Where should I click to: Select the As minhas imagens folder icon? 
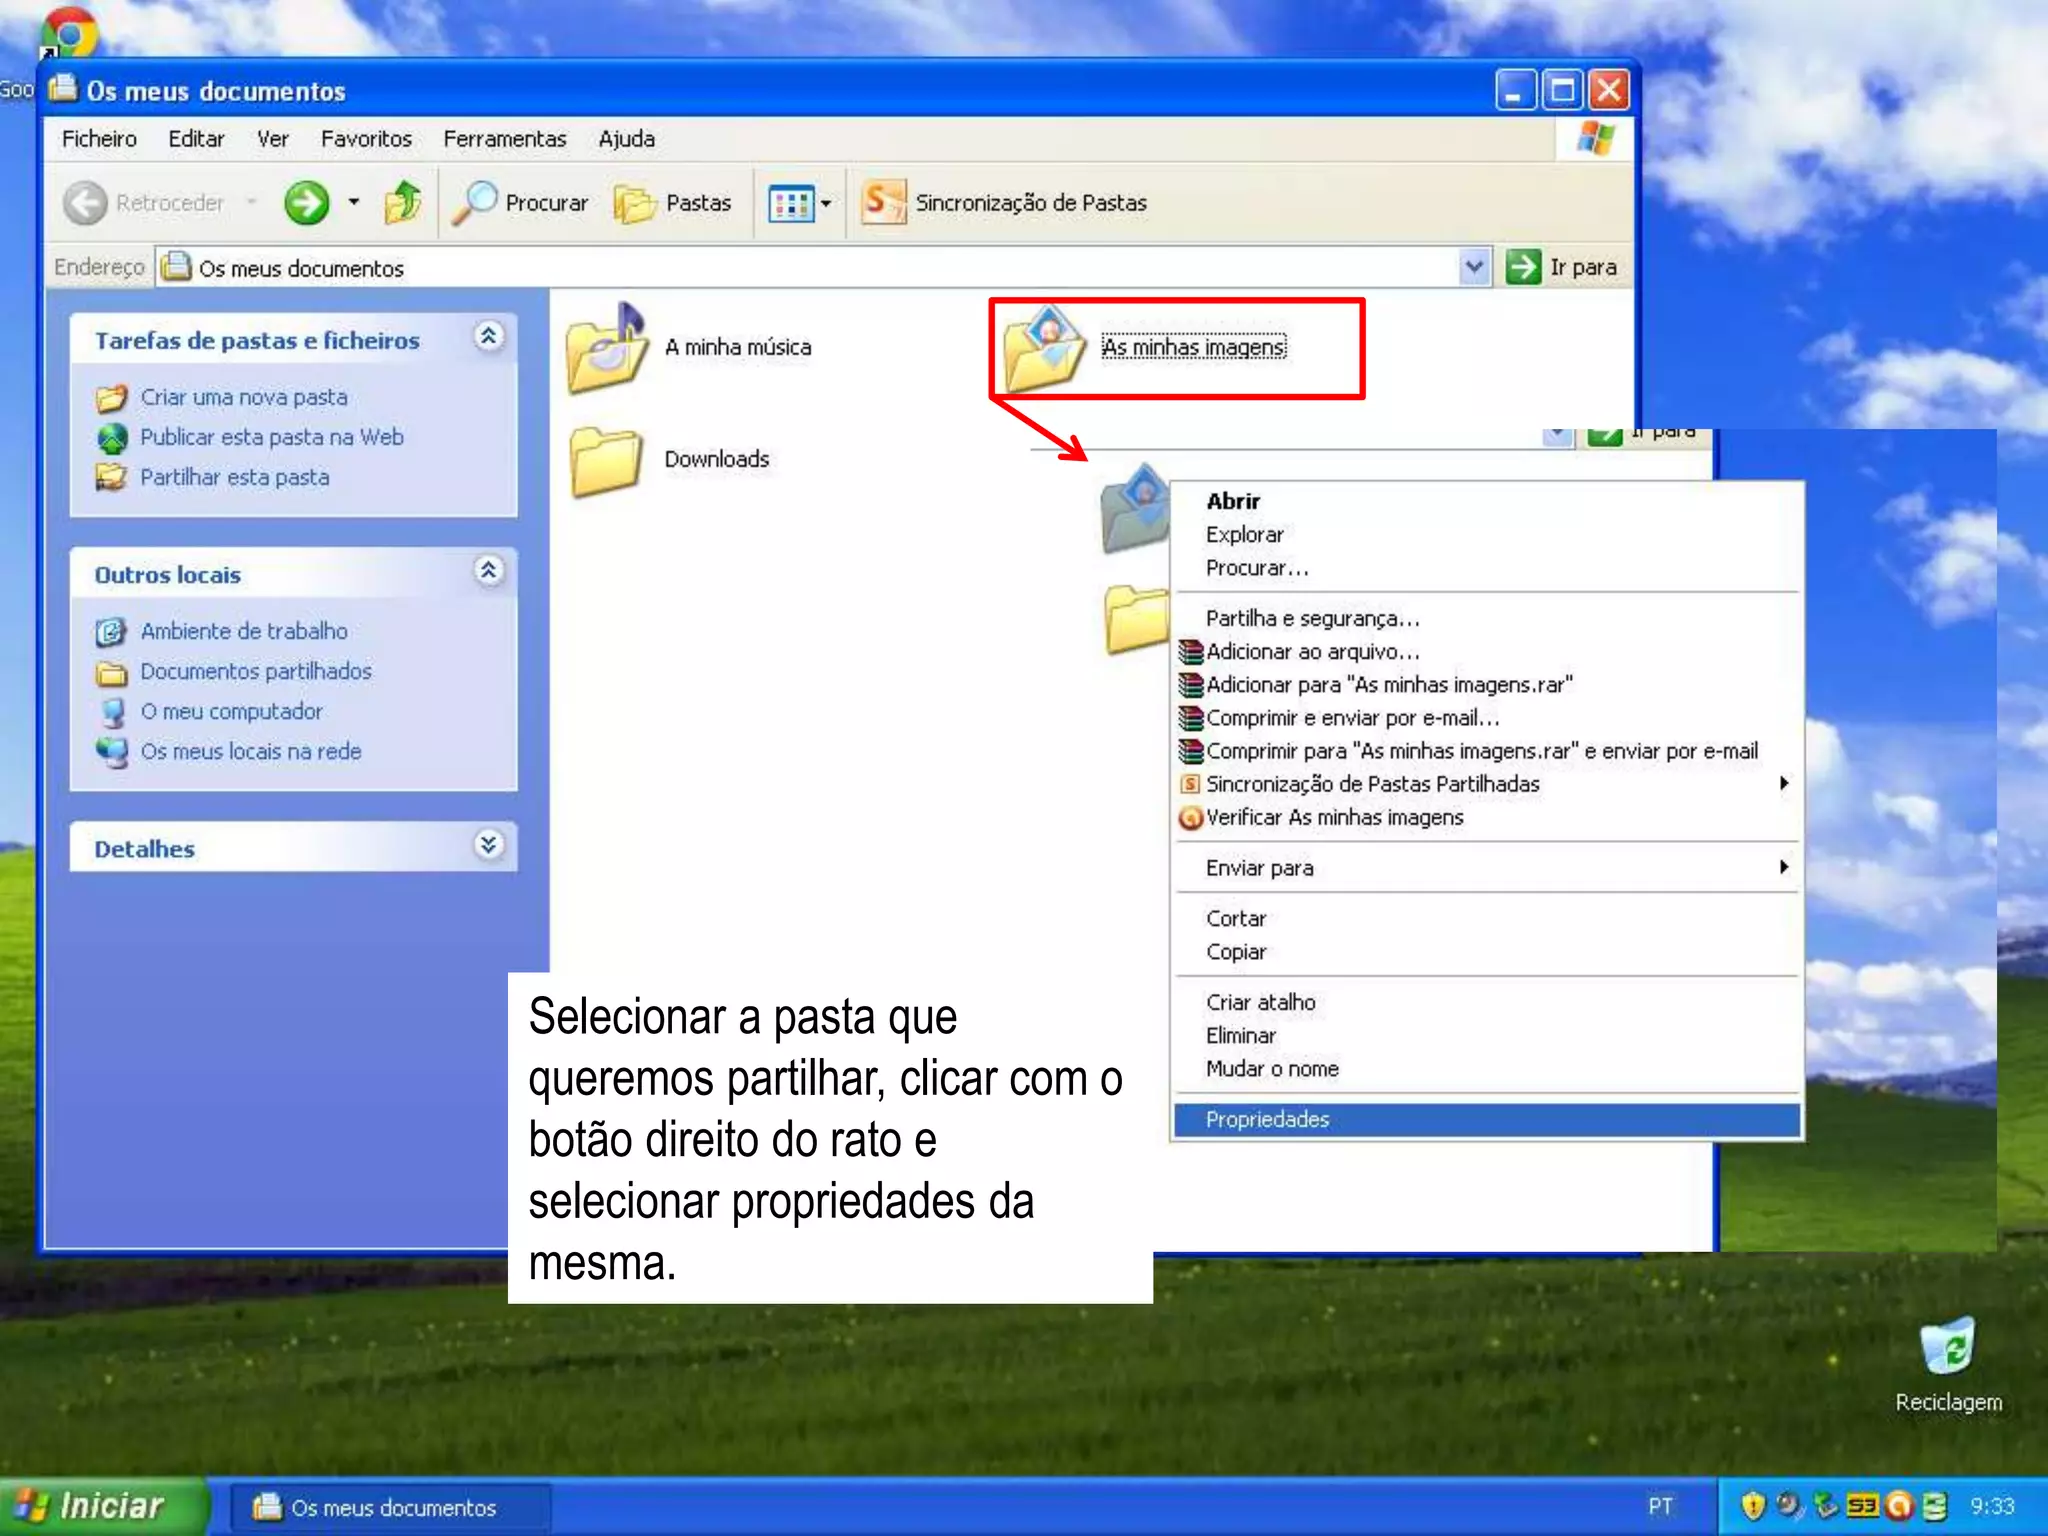(1045, 348)
